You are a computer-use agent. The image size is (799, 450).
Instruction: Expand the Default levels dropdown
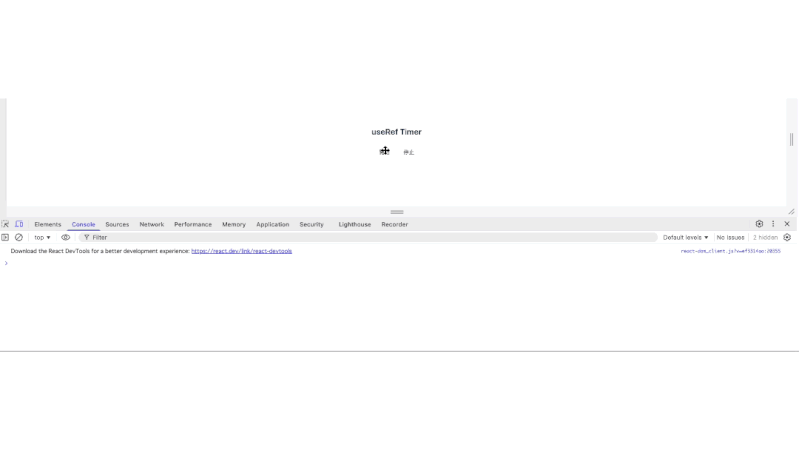[685, 237]
